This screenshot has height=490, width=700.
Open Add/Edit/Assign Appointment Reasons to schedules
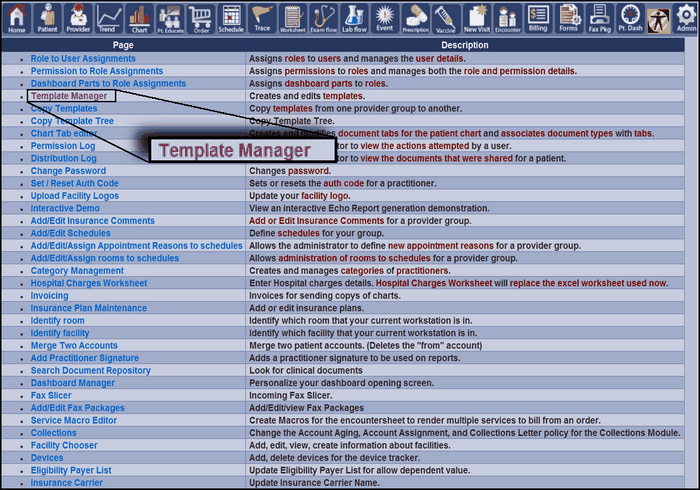(137, 246)
